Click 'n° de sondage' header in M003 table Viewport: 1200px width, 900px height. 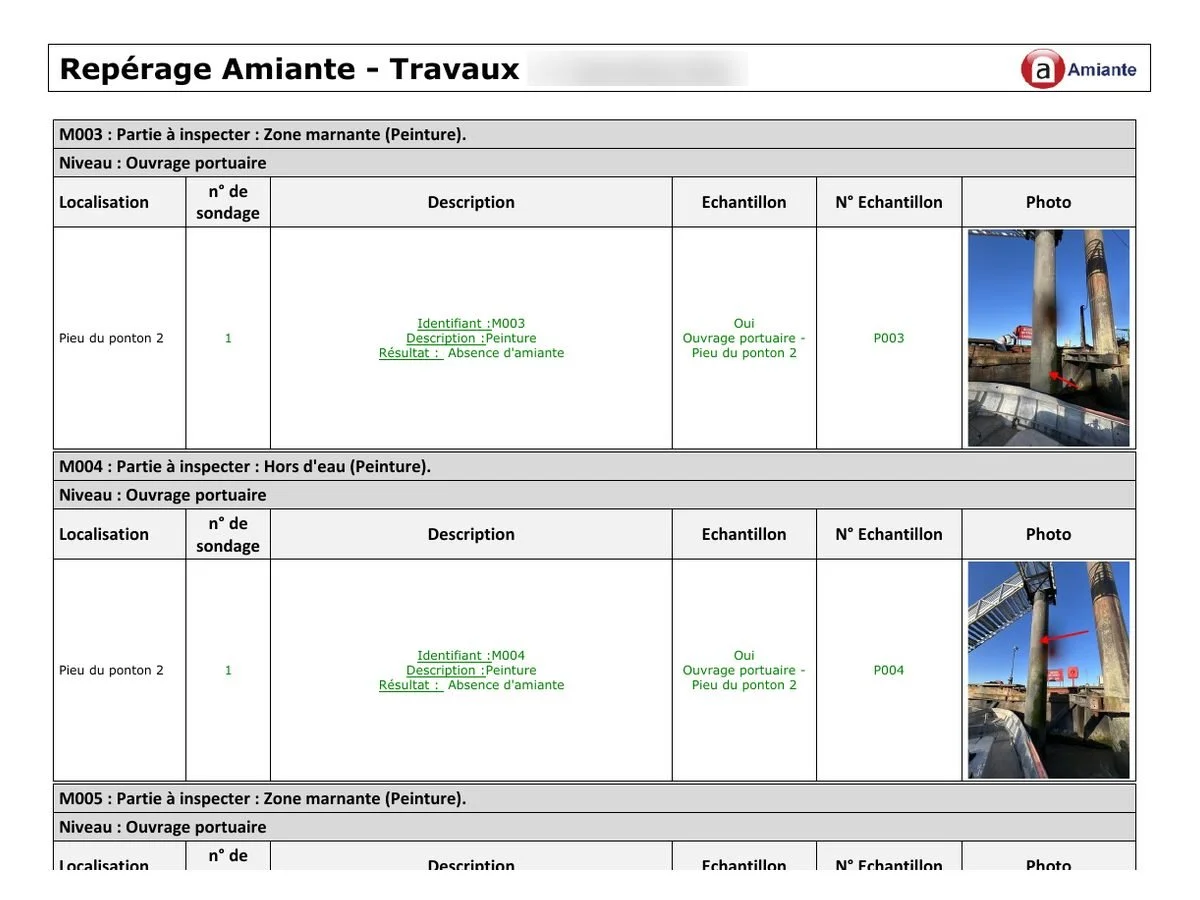(x=228, y=202)
